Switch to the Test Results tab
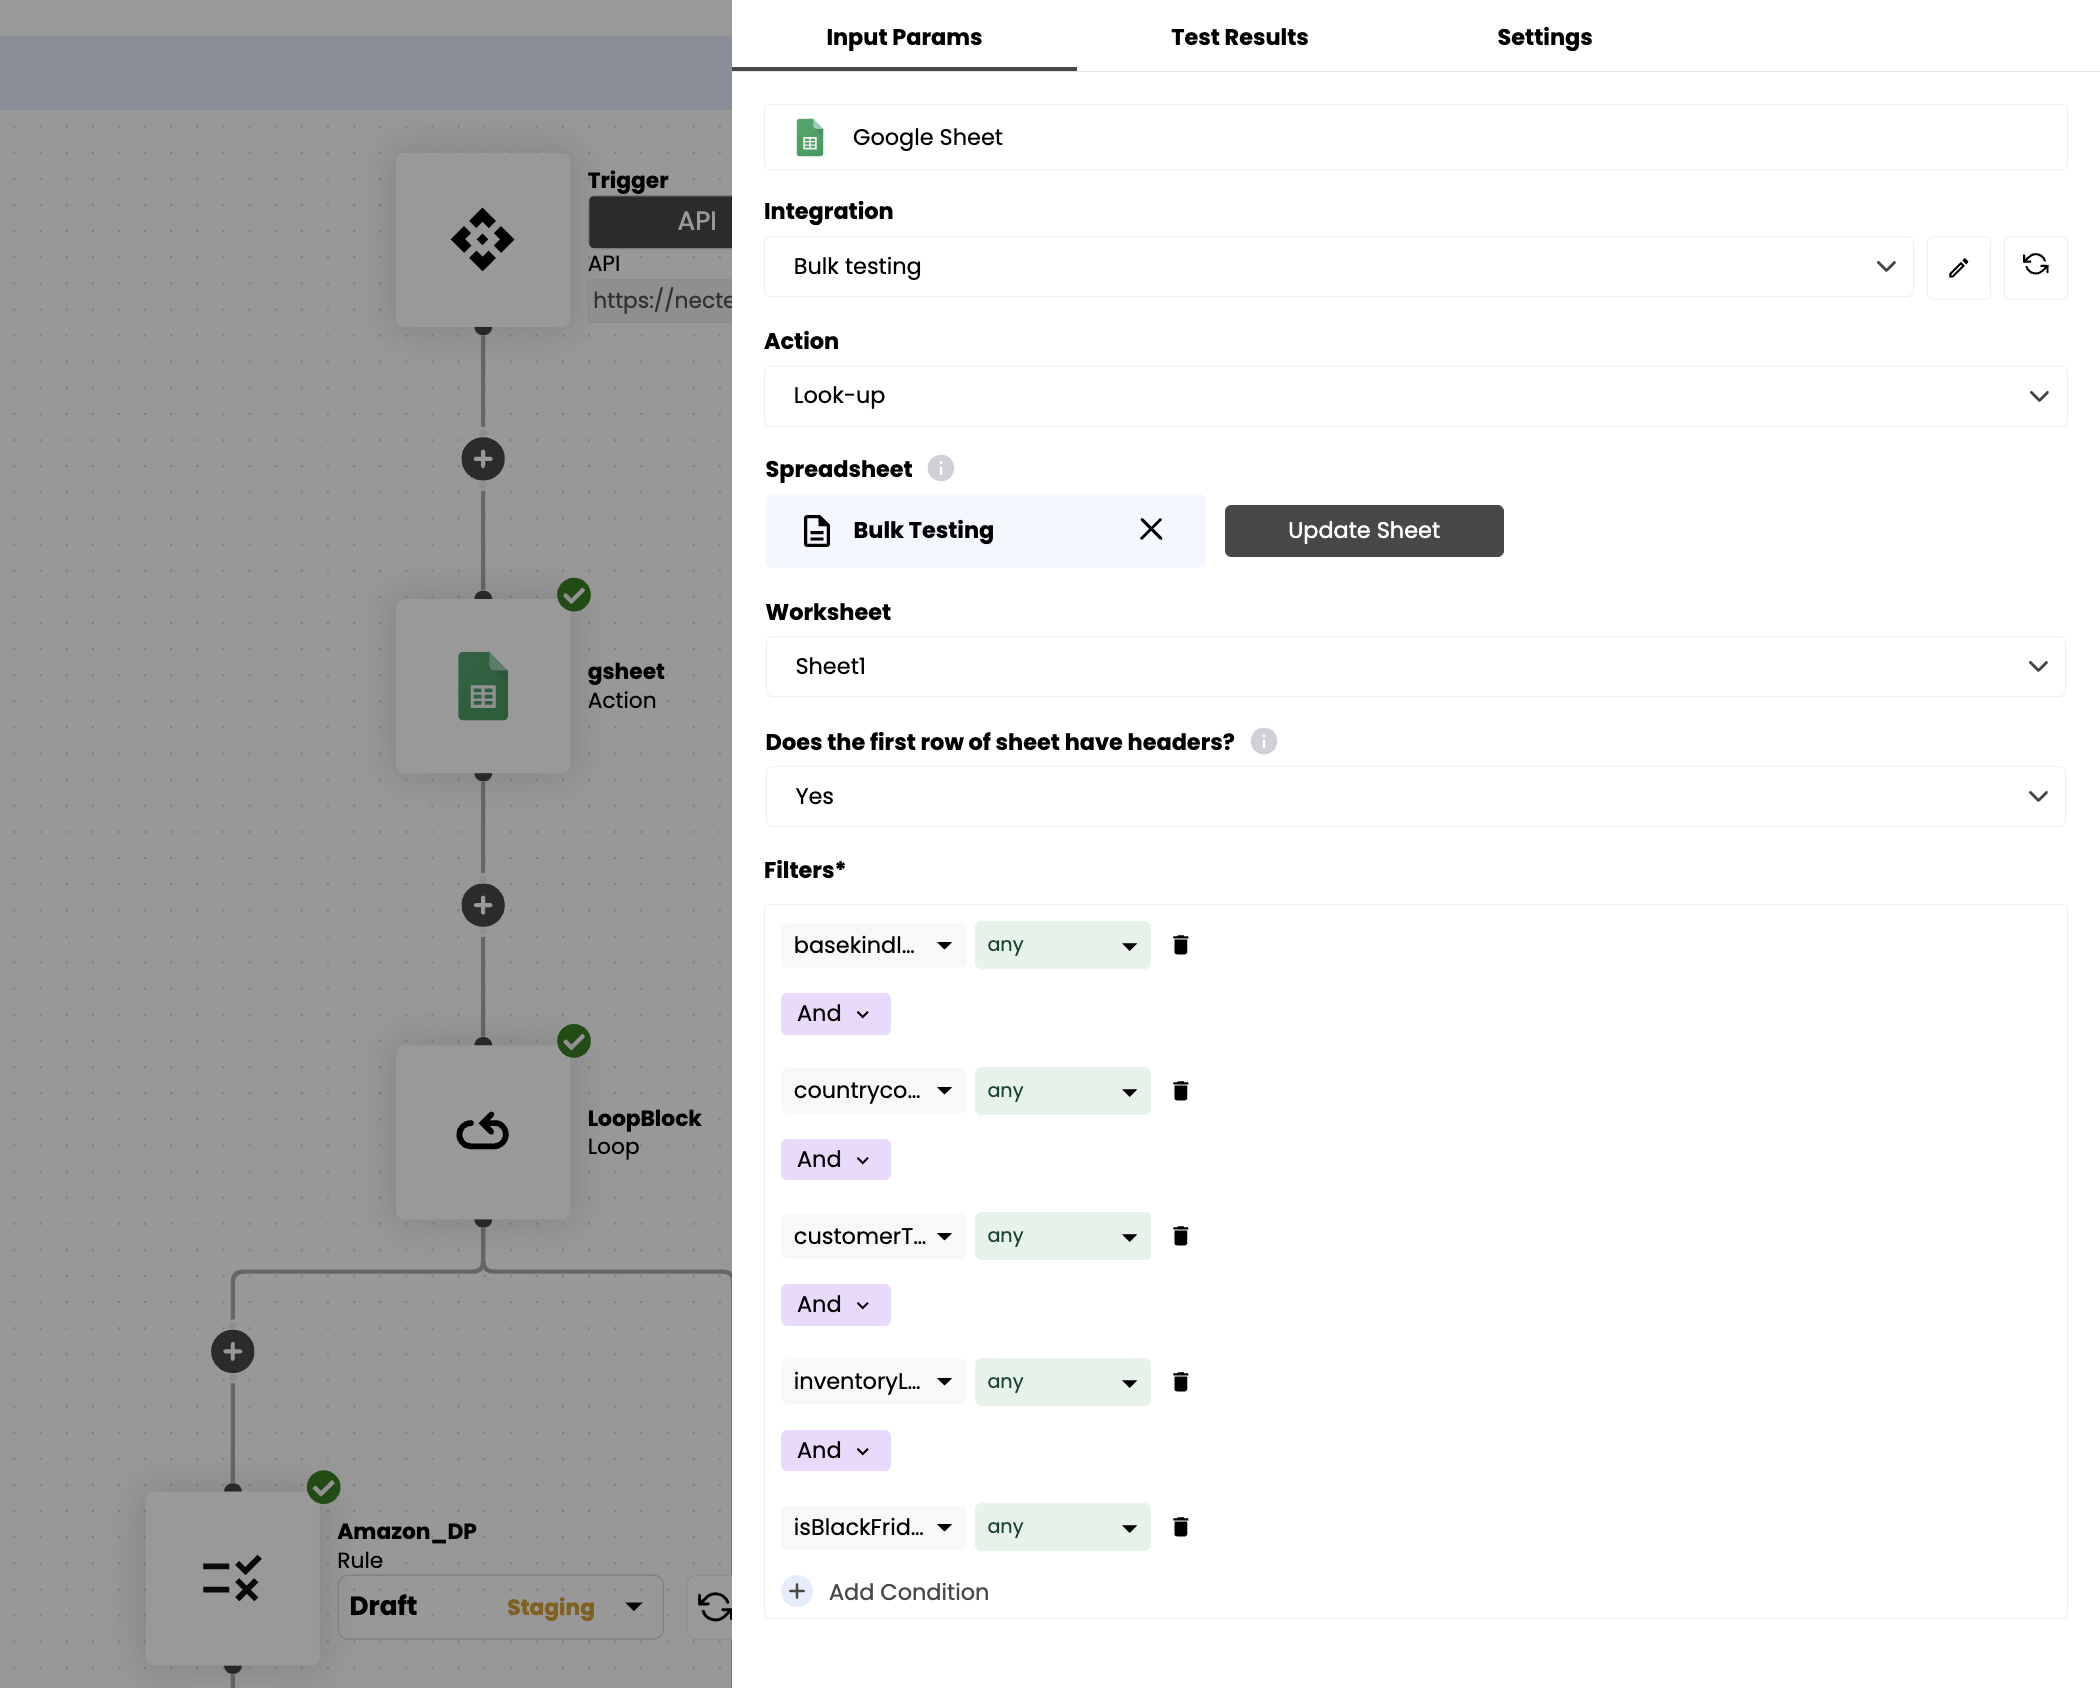 [1238, 37]
